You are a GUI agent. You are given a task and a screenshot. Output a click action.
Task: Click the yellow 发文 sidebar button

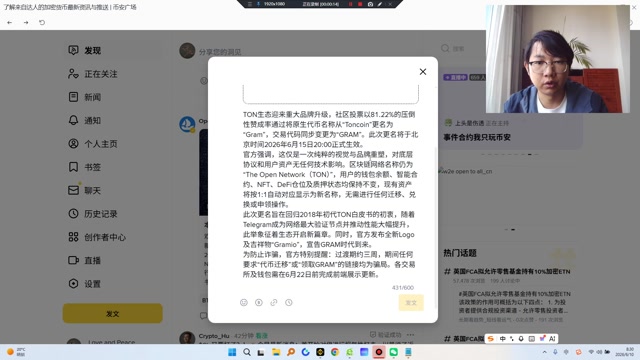(113, 313)
